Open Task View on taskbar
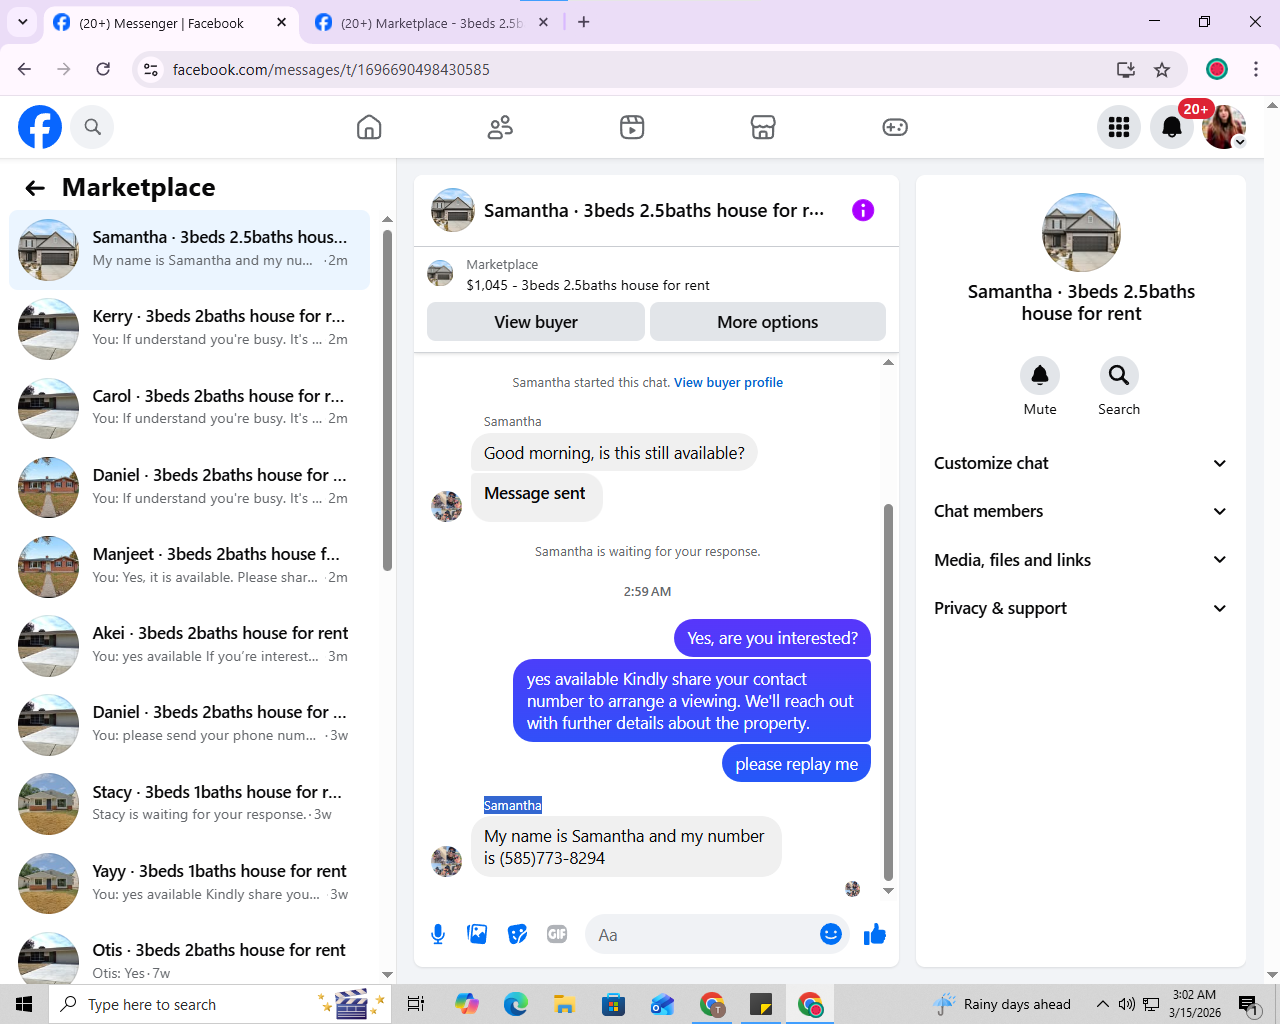 click(x=416, y=1004)
